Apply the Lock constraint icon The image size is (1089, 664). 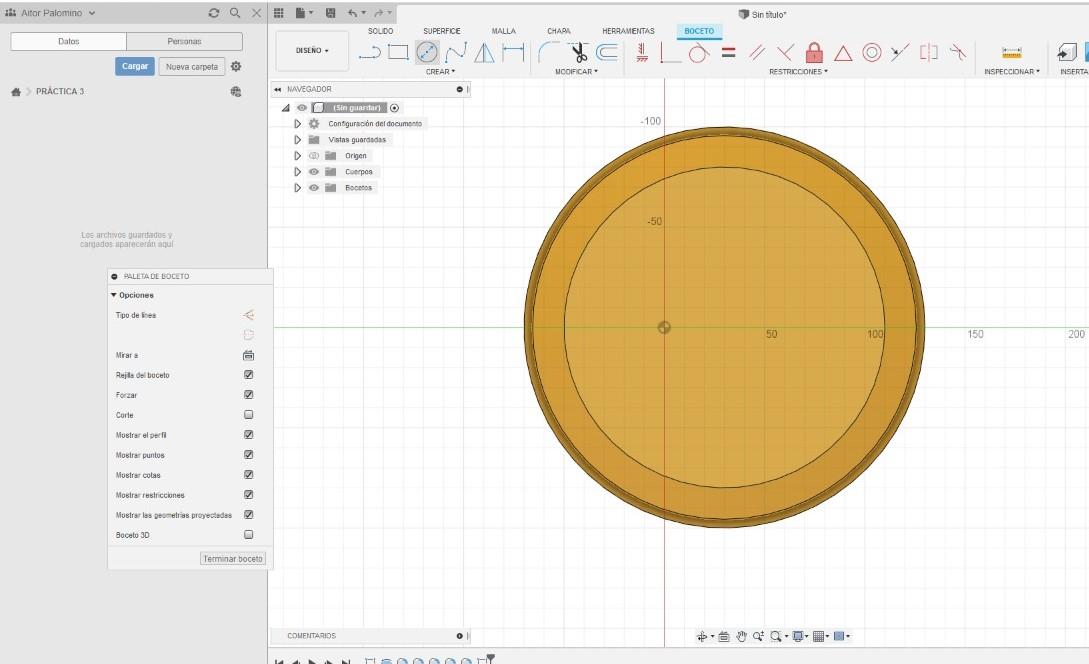(814, 52)
